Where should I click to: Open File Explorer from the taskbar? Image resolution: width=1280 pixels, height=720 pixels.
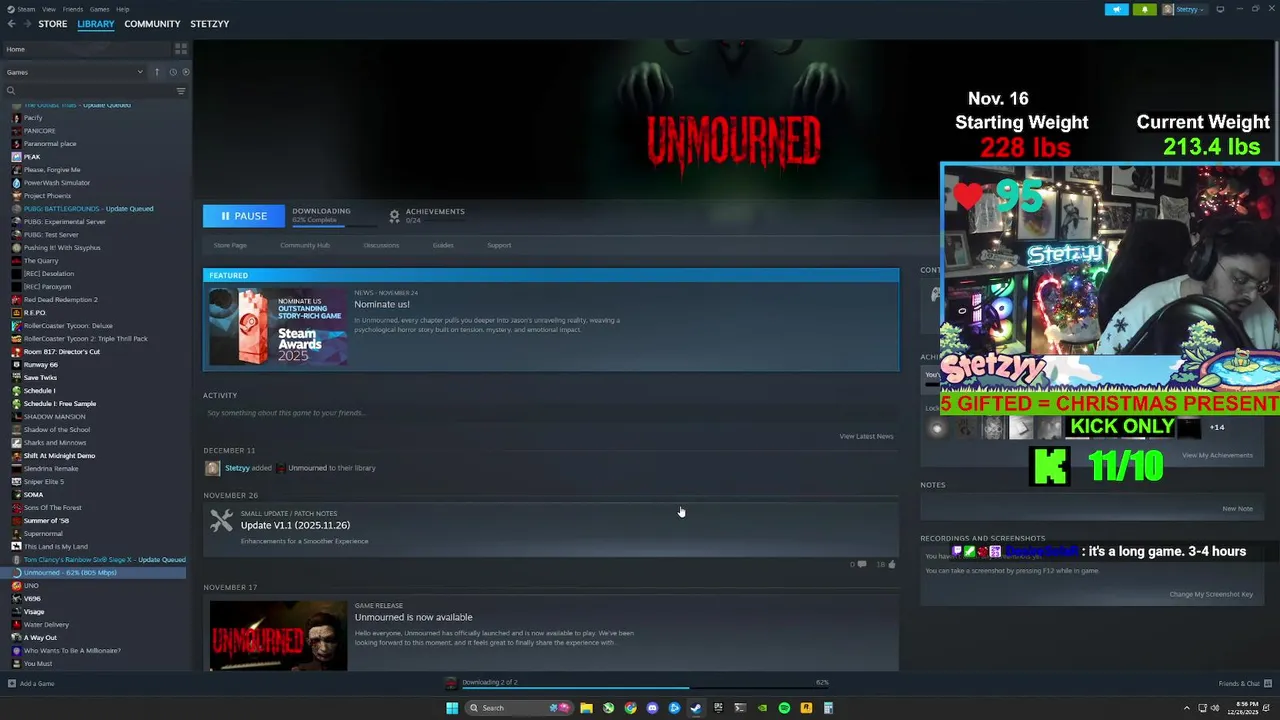(586, 708)
